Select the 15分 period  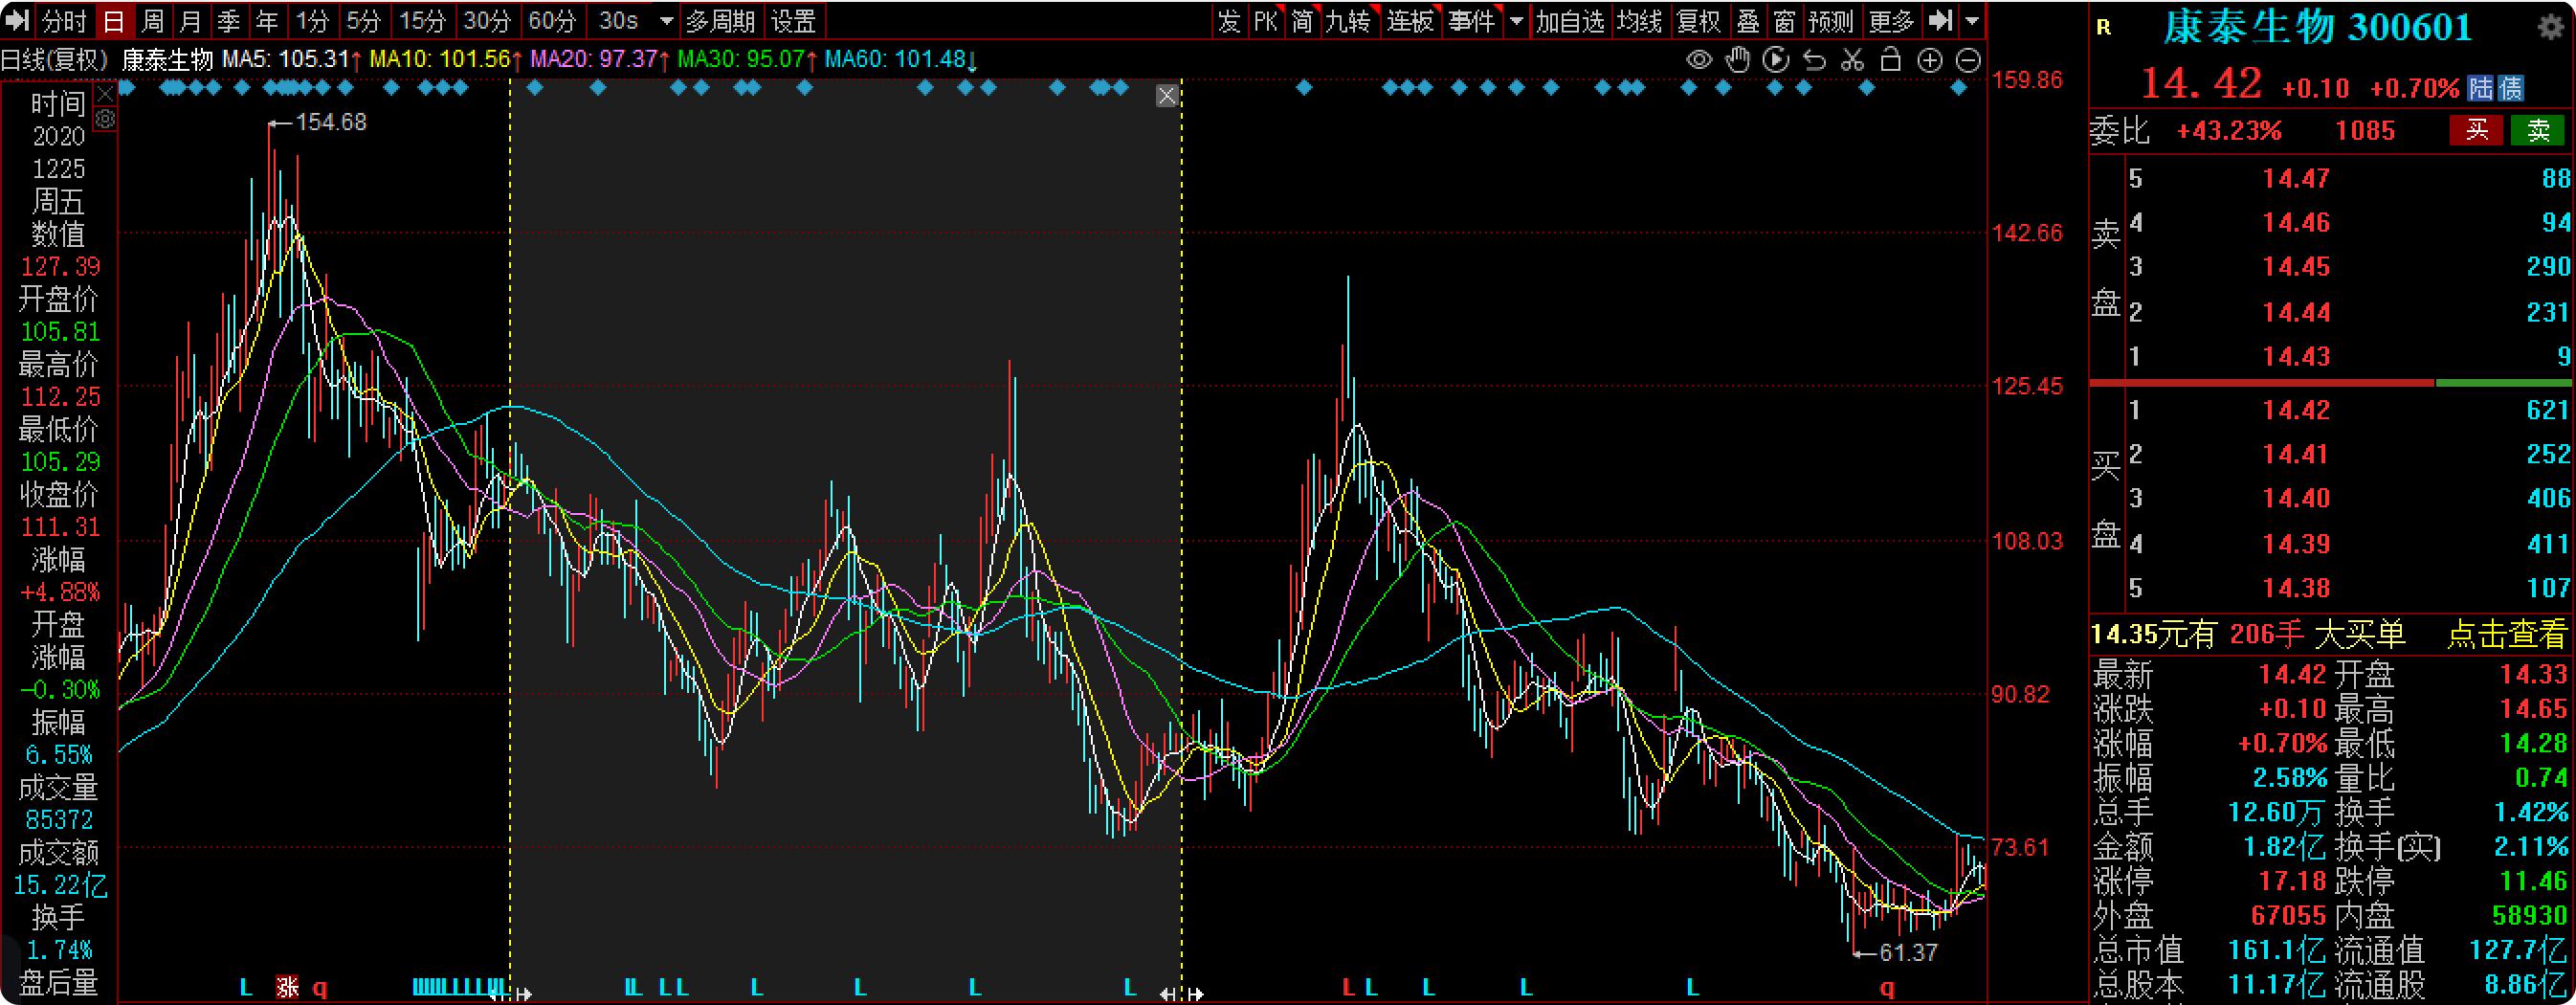pyautogui.click(x=423, y=20)
